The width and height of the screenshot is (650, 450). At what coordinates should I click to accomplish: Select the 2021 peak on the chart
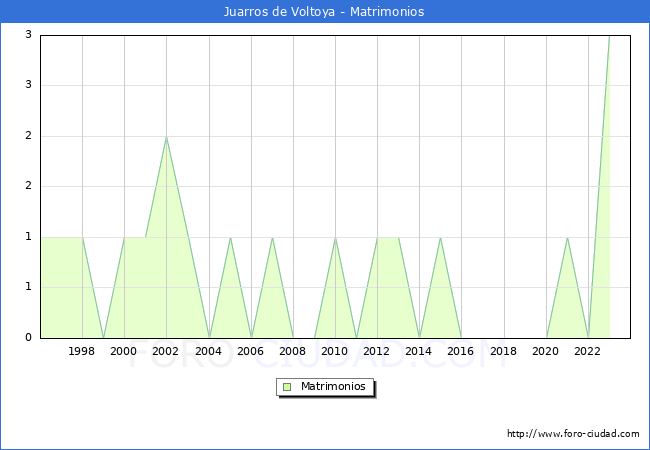(567, 238)
